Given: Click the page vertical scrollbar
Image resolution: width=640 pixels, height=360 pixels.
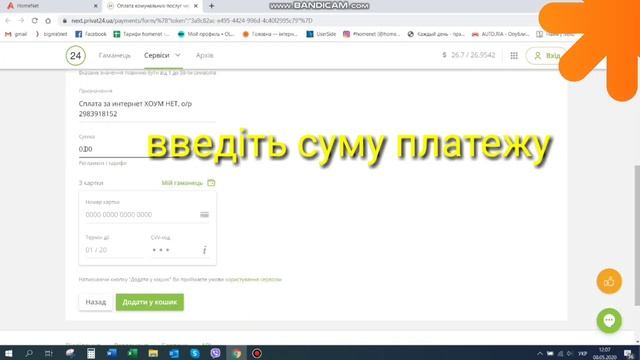Looking at the screenshot, I should click(x=637, y=235).
